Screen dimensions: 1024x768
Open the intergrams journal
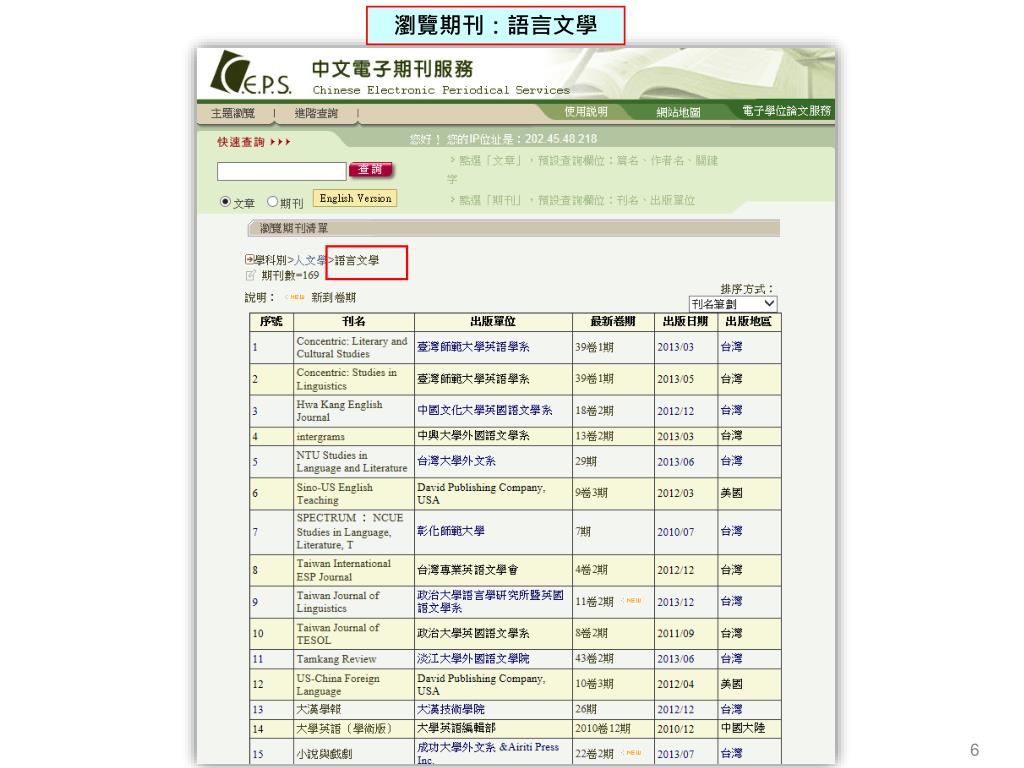pyautogui.click(x=320, y=436)
